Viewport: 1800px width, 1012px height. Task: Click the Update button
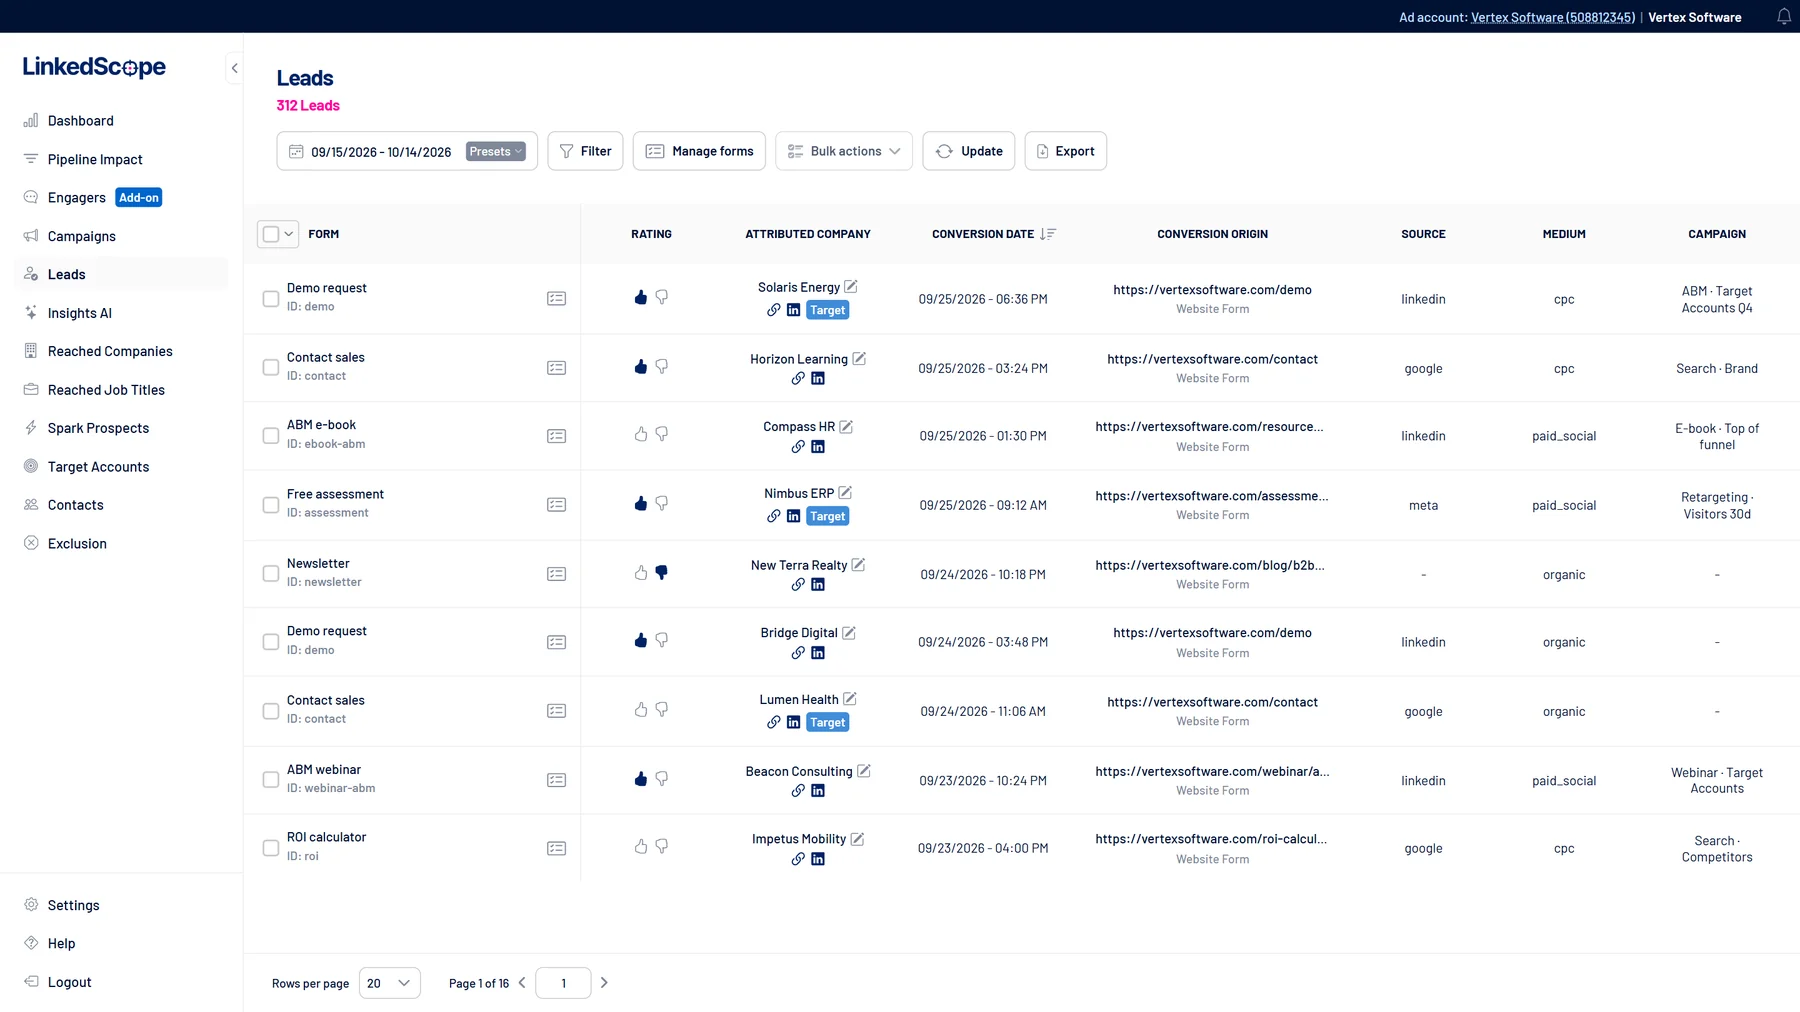[969, 151]
